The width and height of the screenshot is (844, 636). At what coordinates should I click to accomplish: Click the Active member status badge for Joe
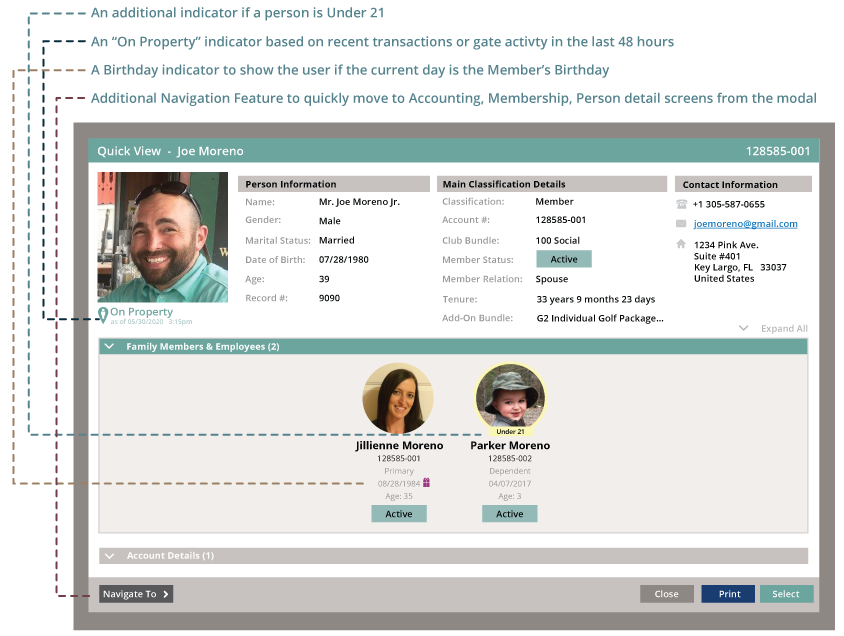click(x=564, y=259)
